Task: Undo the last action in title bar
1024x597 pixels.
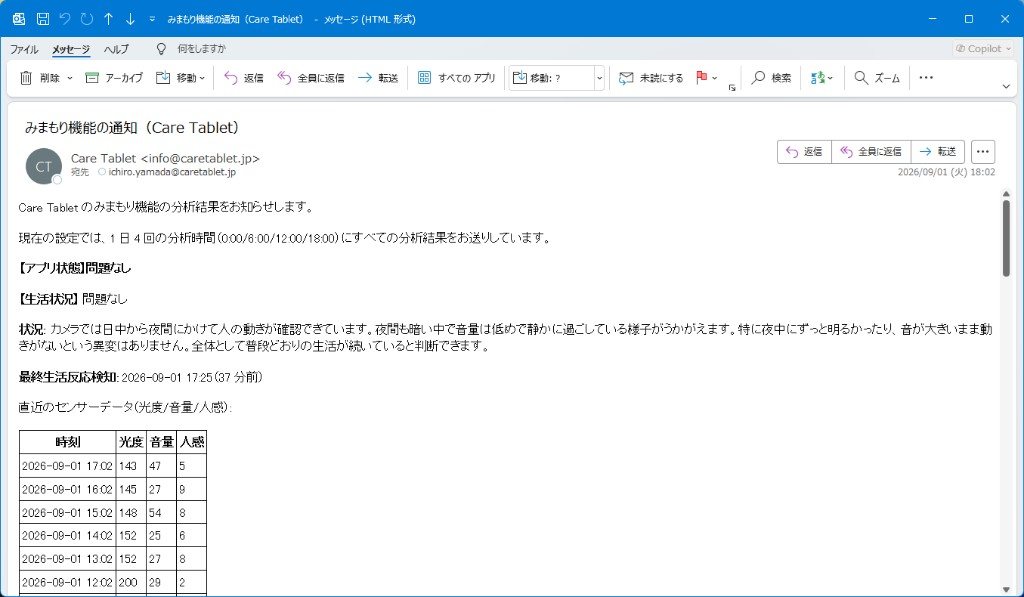Action: pos(64,19)
